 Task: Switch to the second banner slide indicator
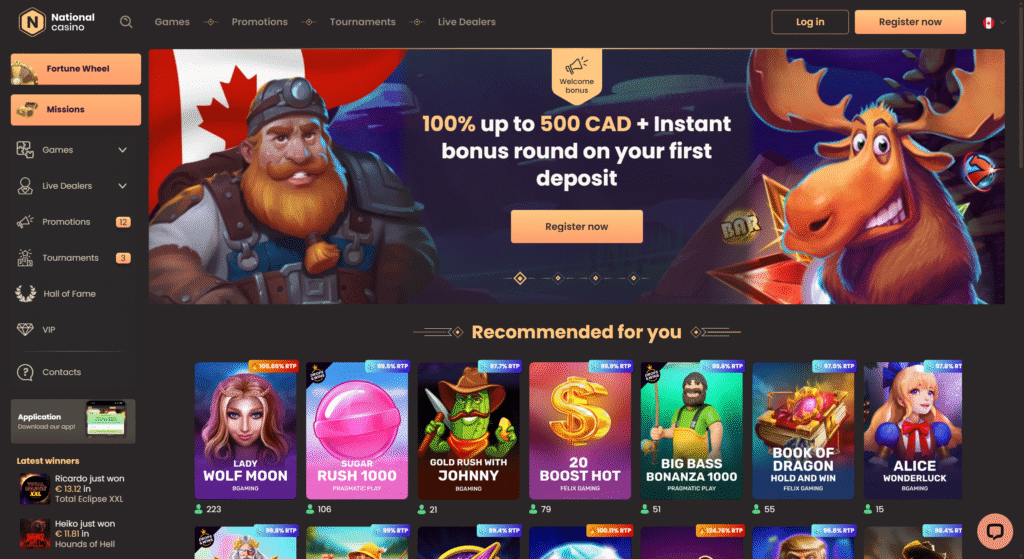point(558,278)
